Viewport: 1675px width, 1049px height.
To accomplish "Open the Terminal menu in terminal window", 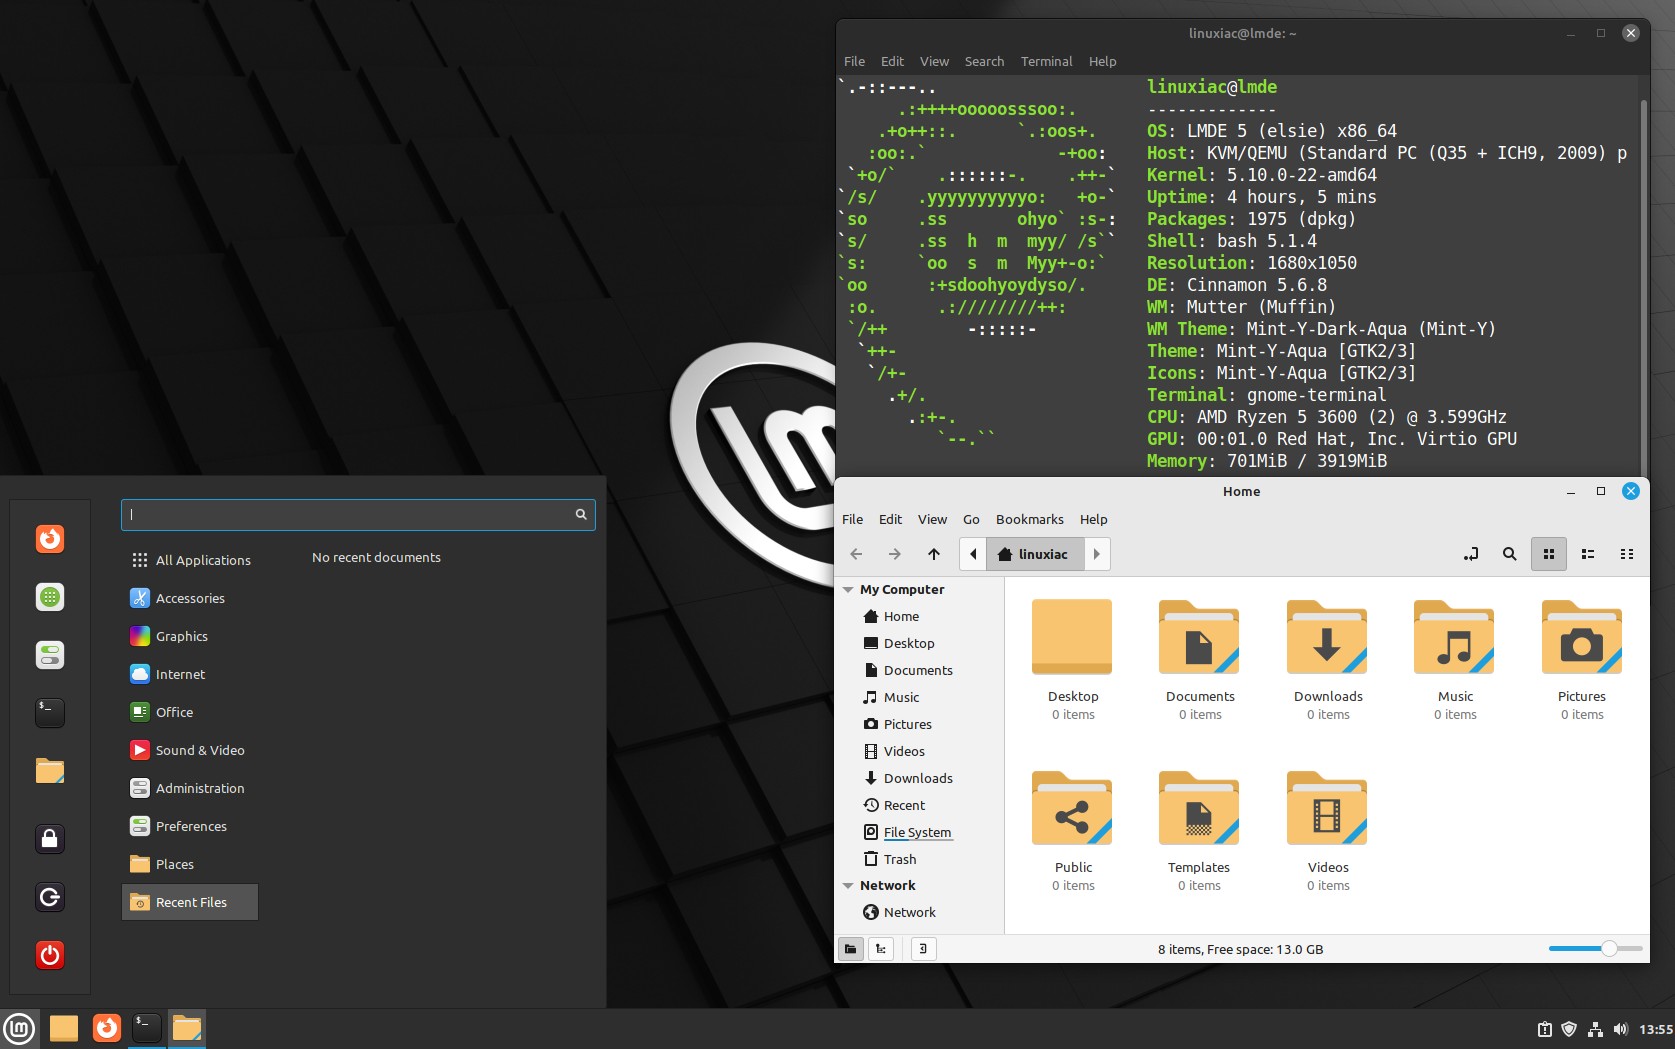I will 1046,61.
